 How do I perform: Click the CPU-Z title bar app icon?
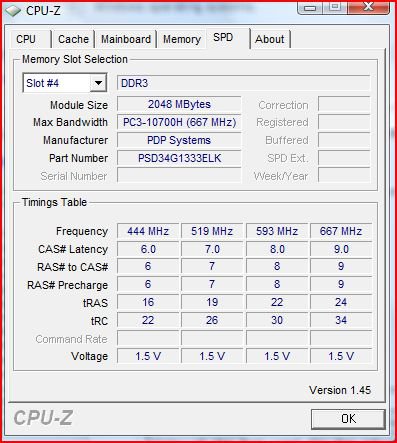(13, 11)
